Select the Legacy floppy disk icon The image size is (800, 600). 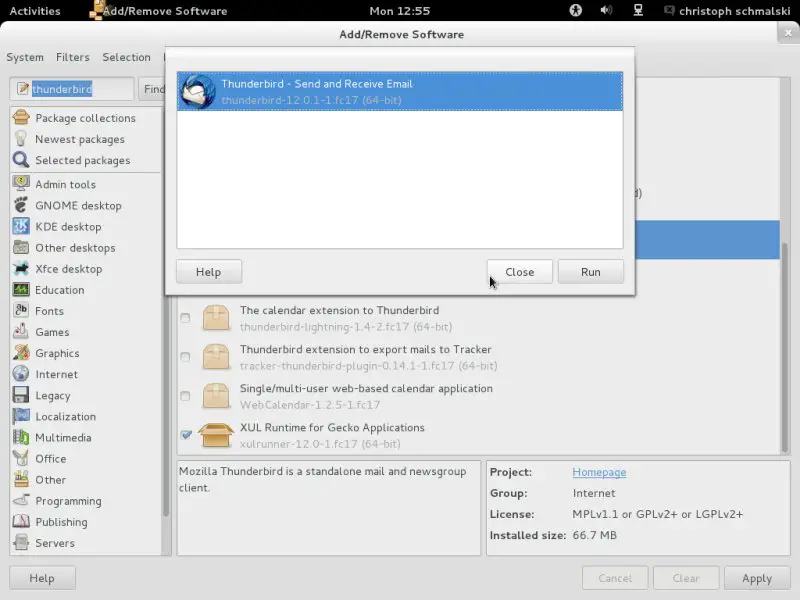(x=21, y=395)
